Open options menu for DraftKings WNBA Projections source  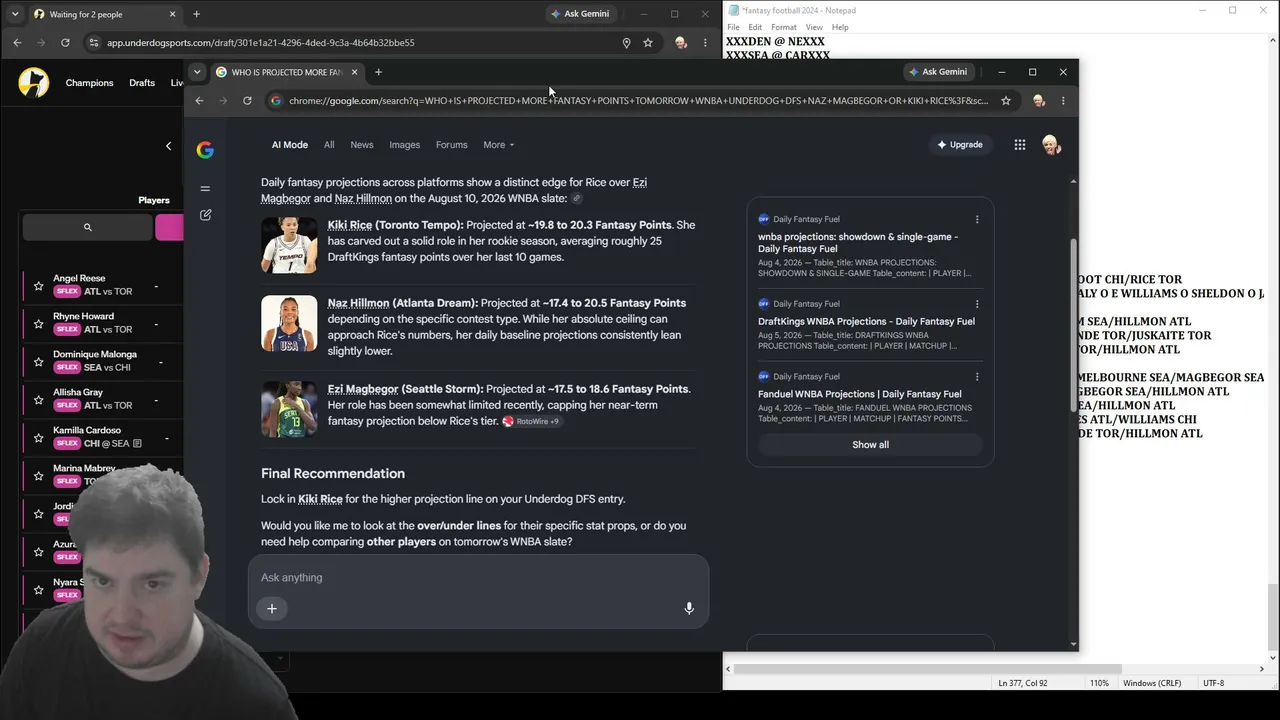point(977,304)
